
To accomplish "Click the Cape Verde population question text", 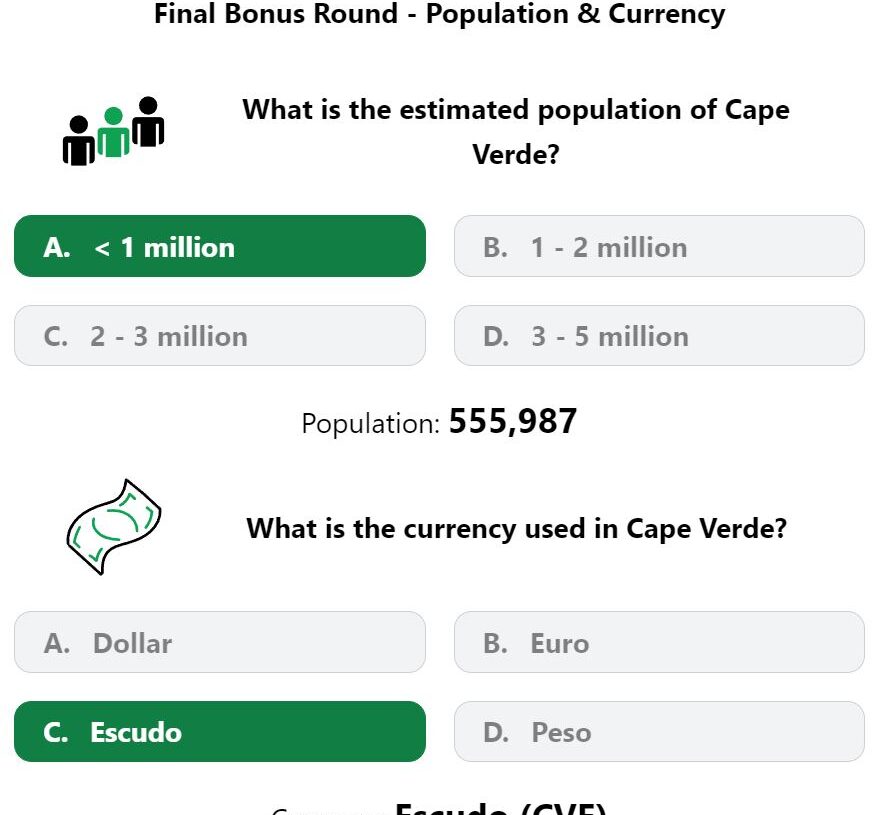I will click(x=516, y=132).
